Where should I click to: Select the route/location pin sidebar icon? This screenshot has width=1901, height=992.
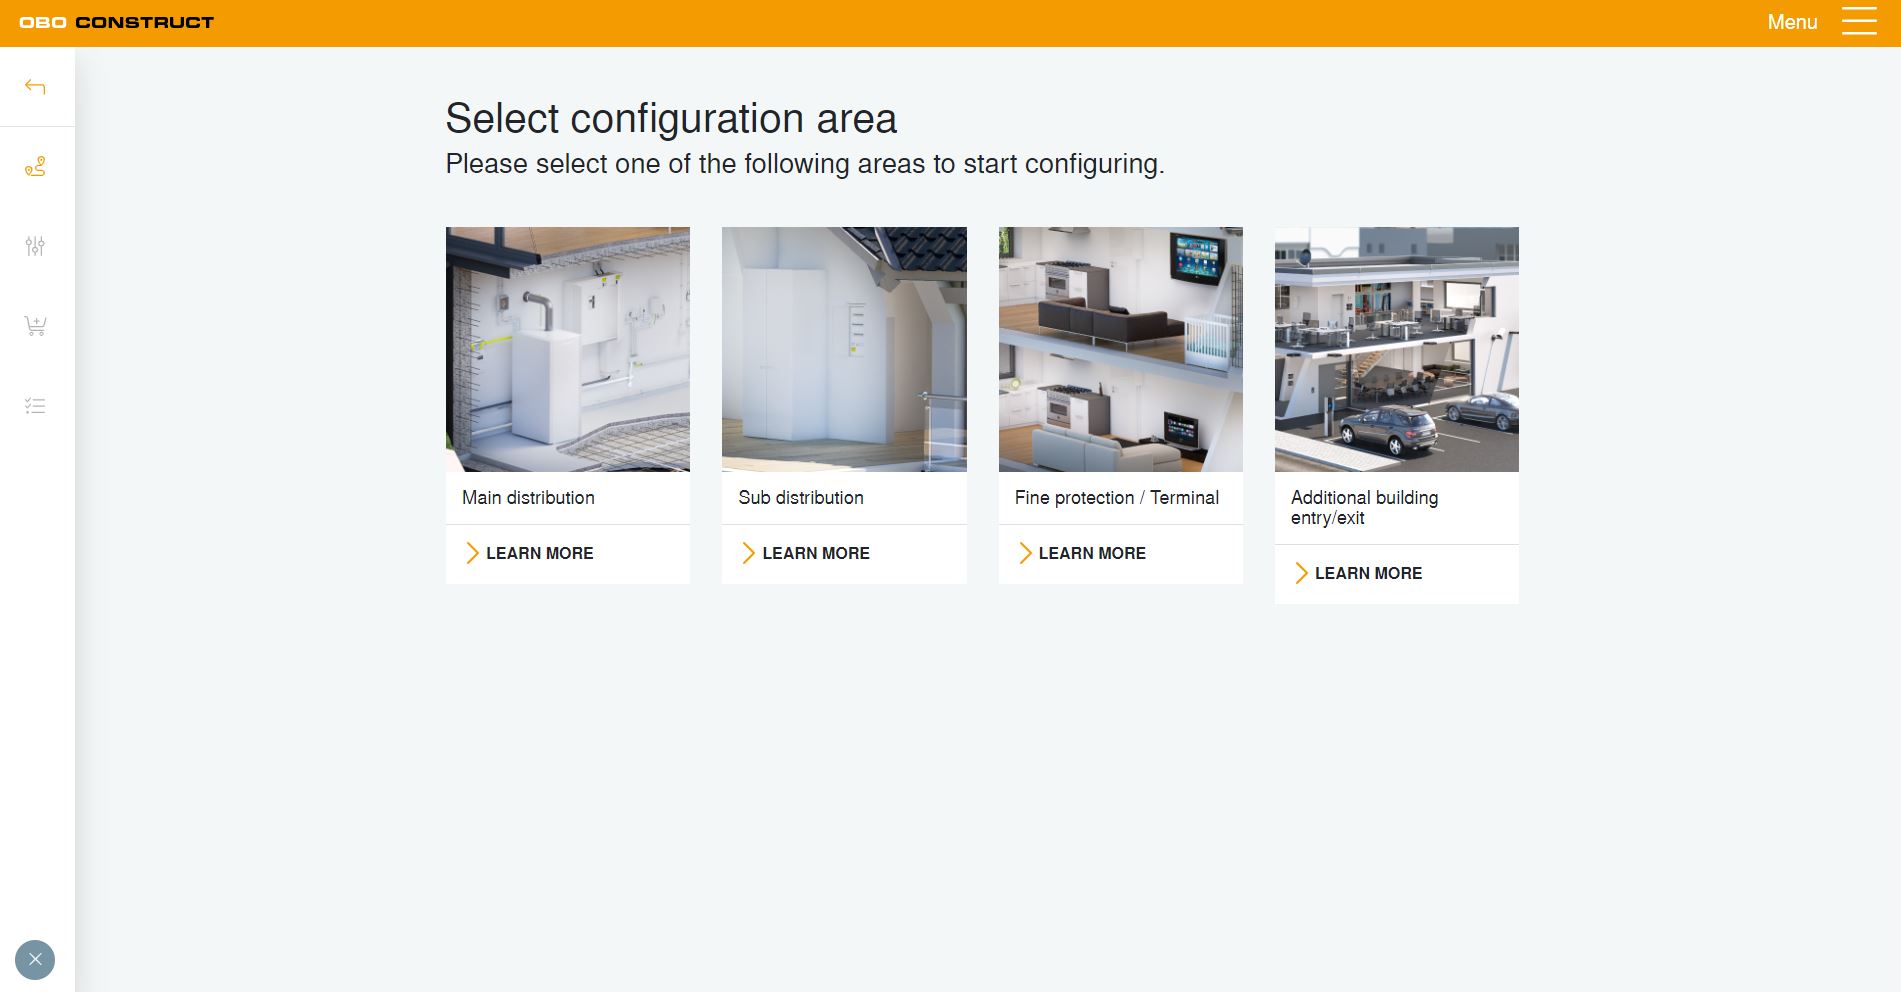point(35,167)
